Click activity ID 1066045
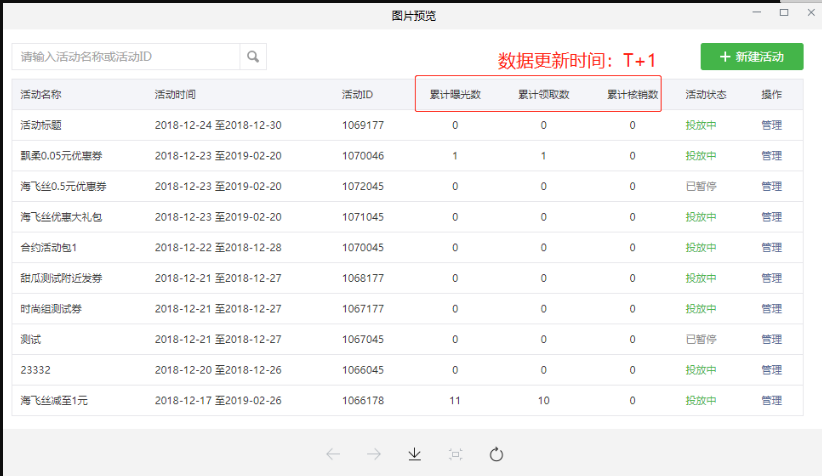 click(363, 370)
